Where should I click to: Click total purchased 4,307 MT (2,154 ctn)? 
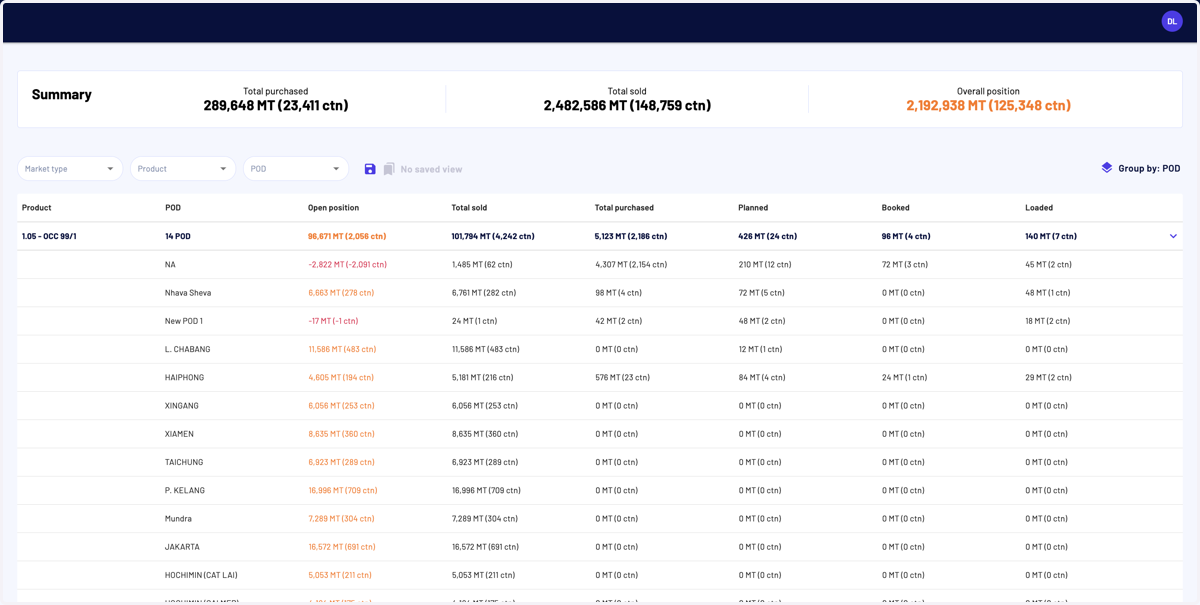tap(631, 265)
